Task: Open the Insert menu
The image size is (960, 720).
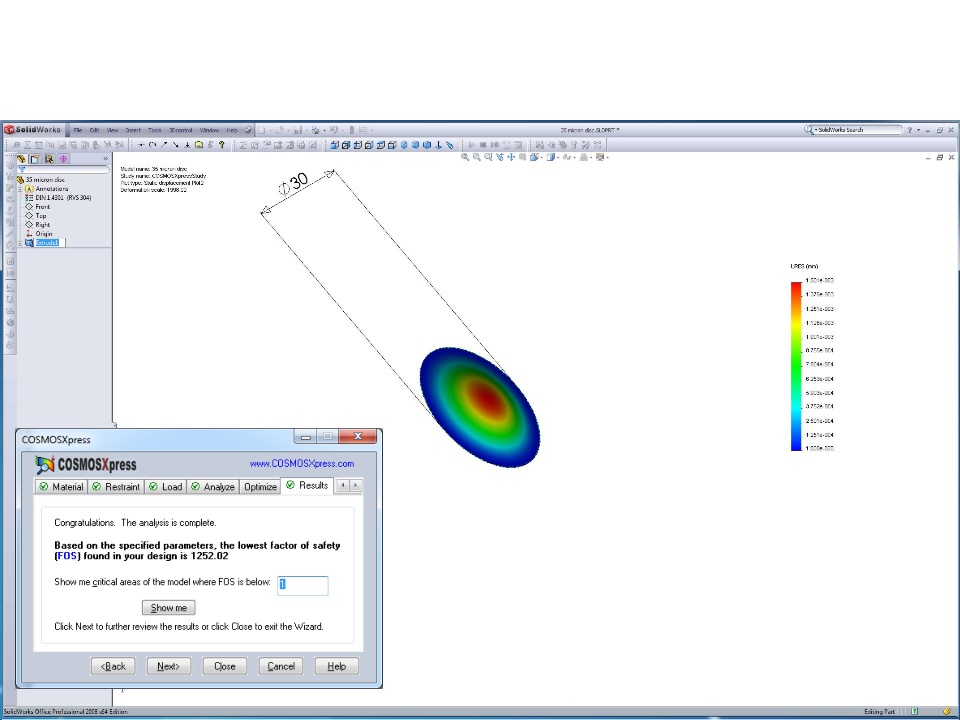Action: (133, 130)
